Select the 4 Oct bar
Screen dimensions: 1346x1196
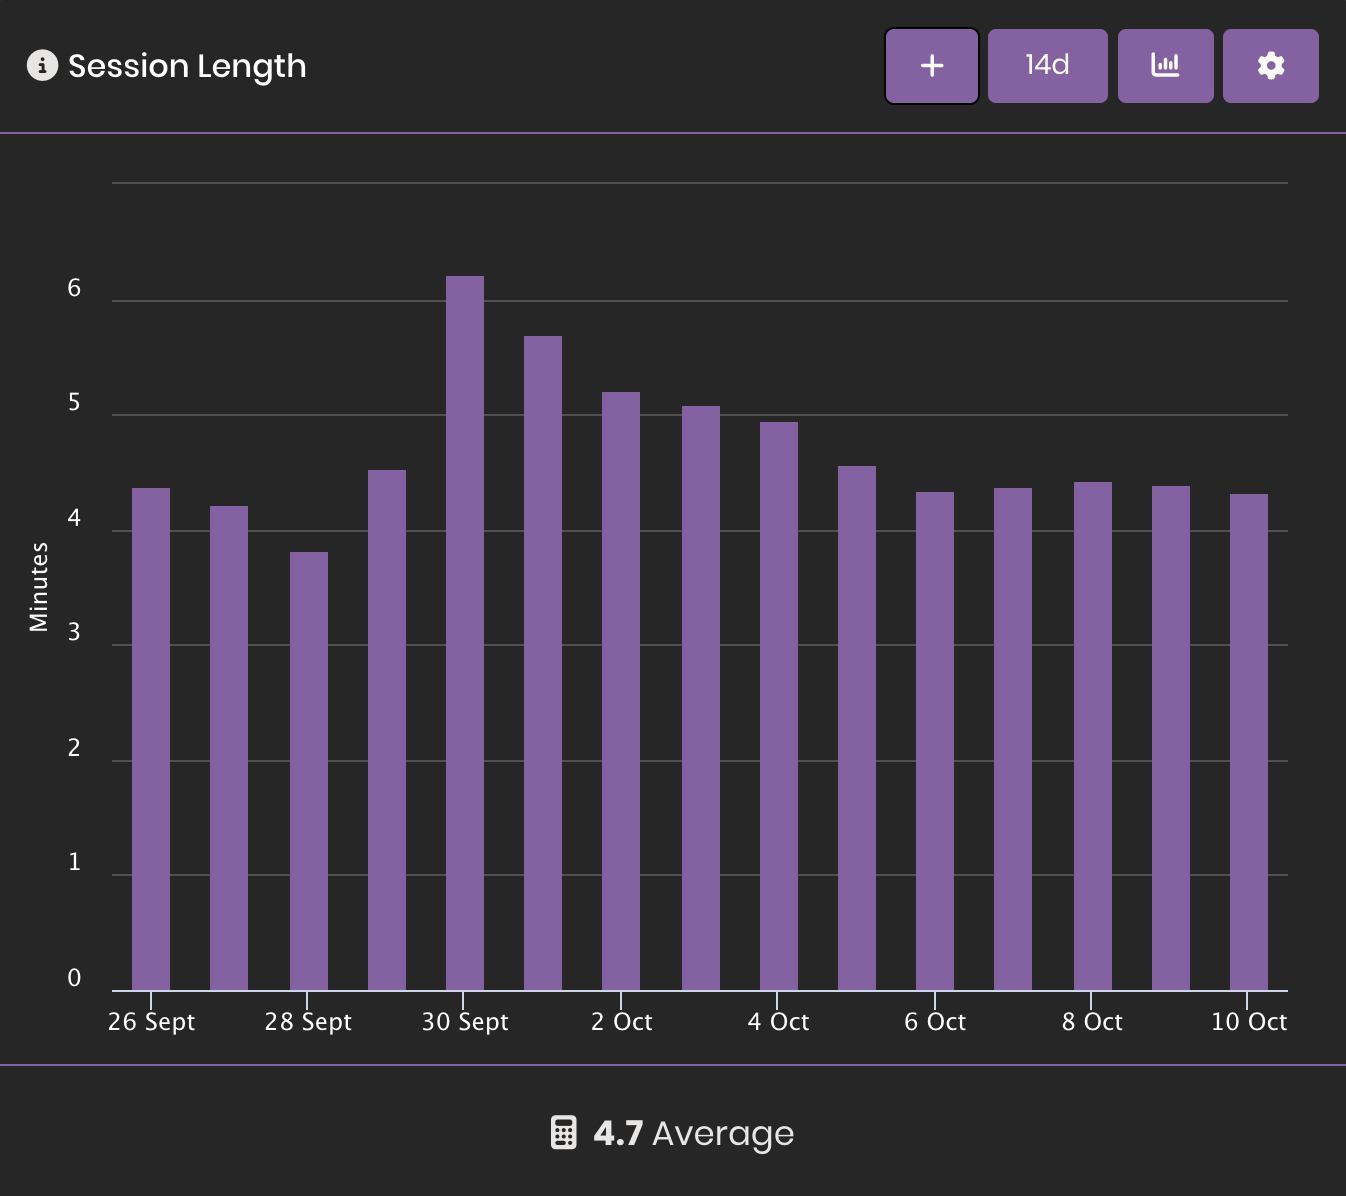[779, 705]
